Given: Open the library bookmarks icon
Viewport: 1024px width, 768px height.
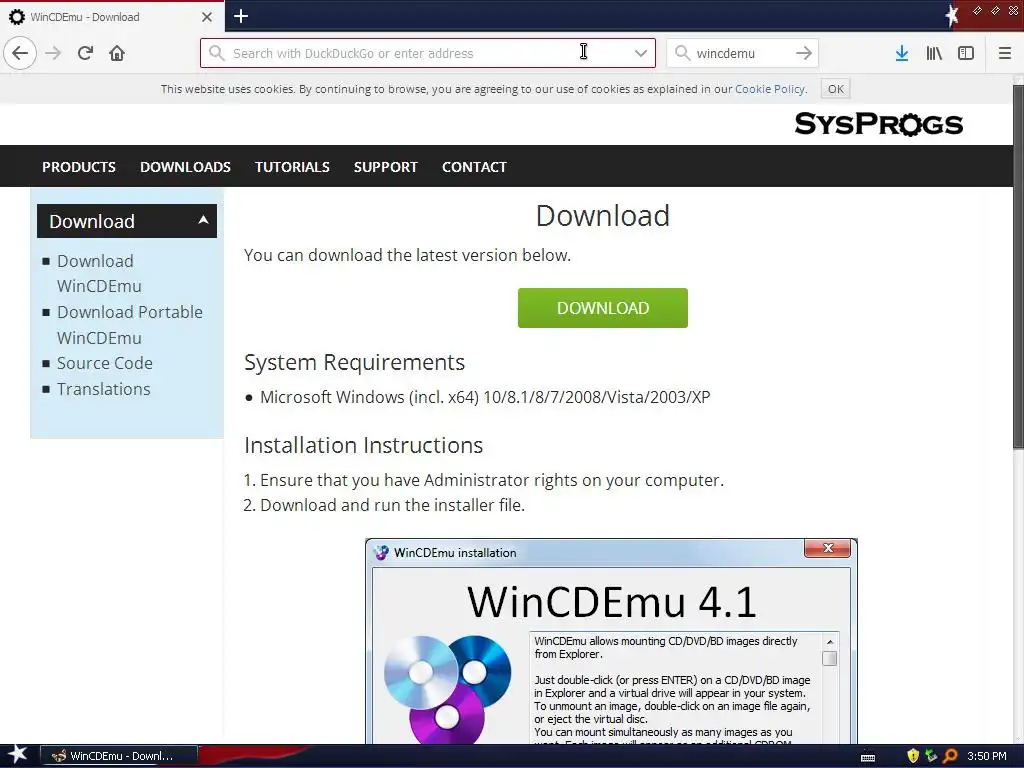Looking at the screenshot, I should click(934, 53).
